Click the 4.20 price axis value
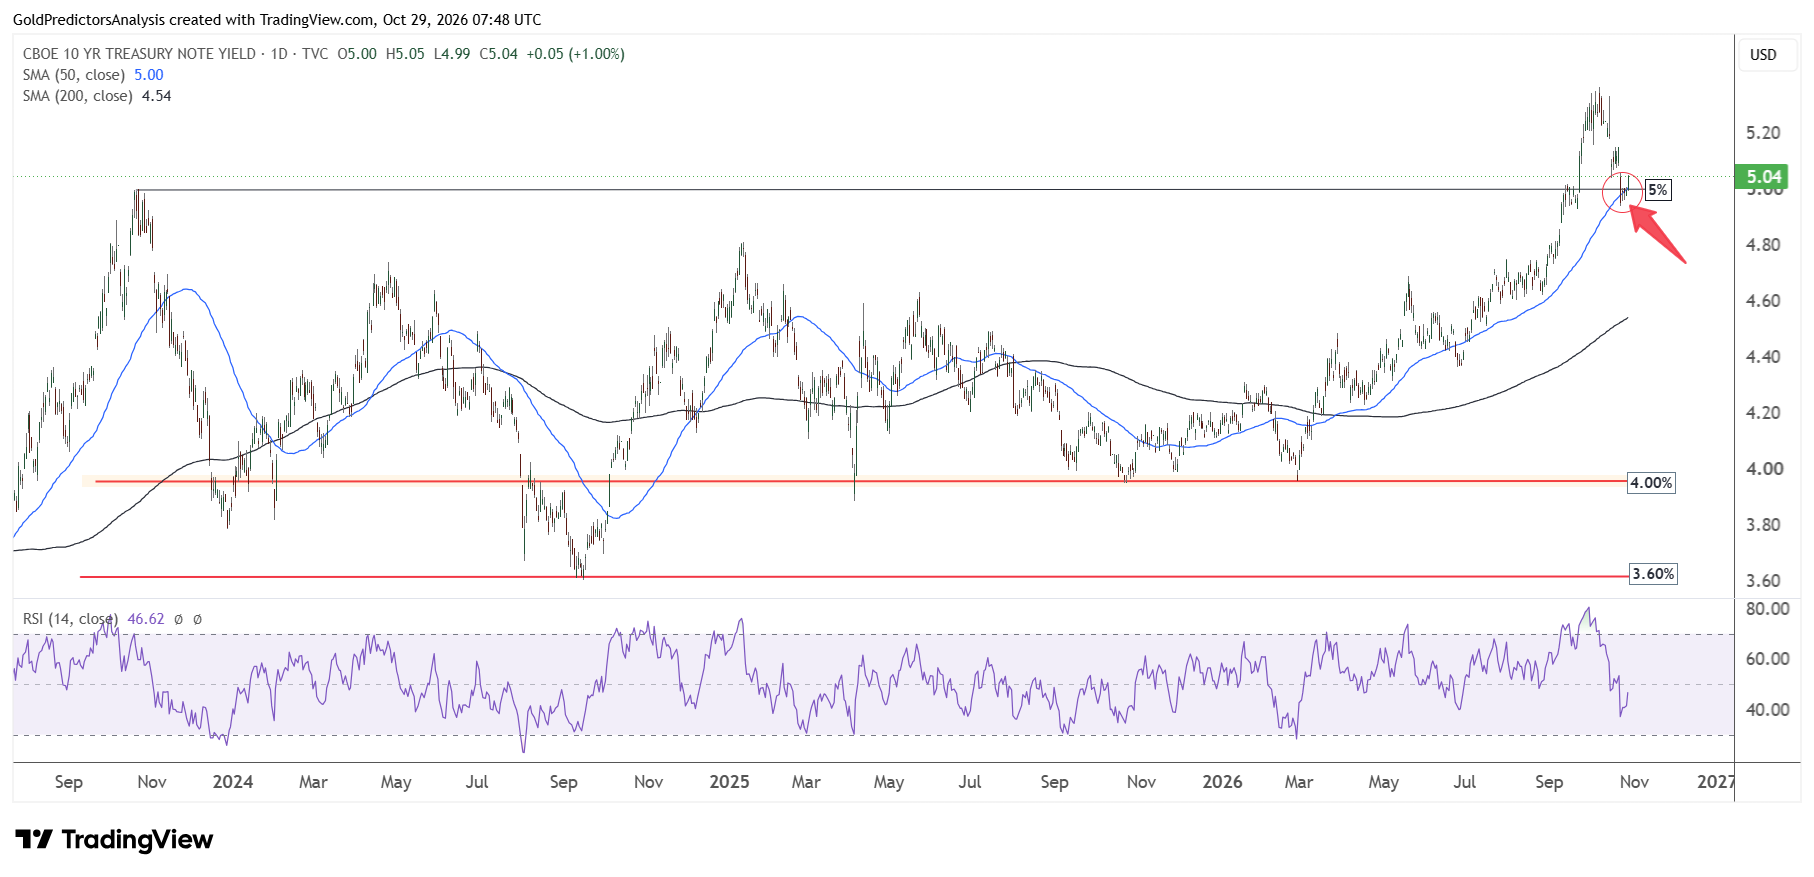This screenshot has height=877, width=1814. pyautogui.click(x=1763, y=413)
